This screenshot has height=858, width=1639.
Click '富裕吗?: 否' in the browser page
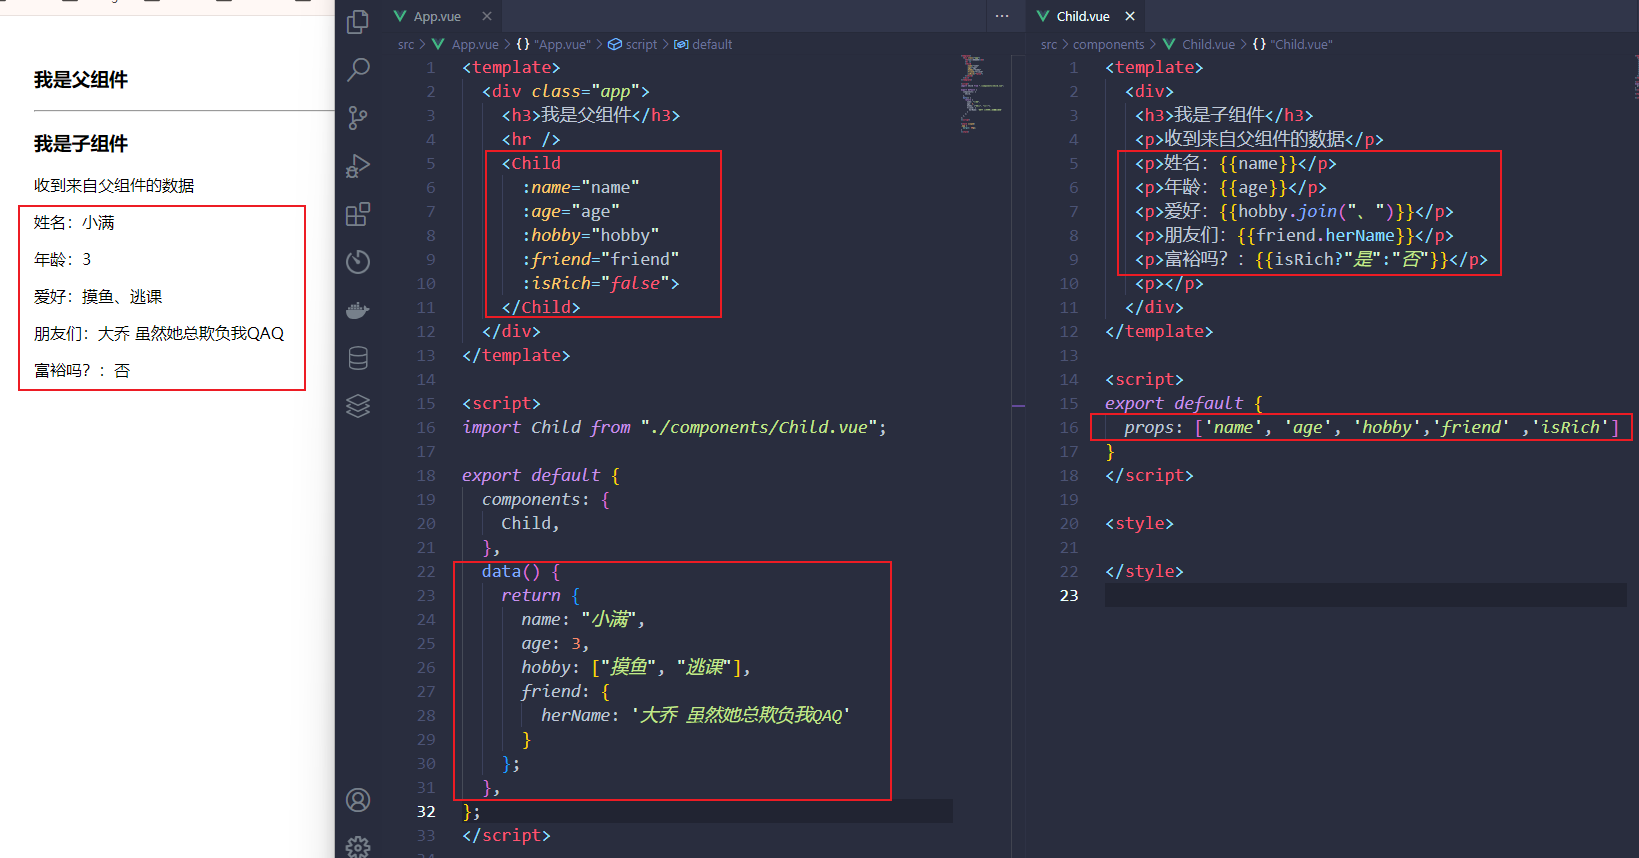click(82, 371)
